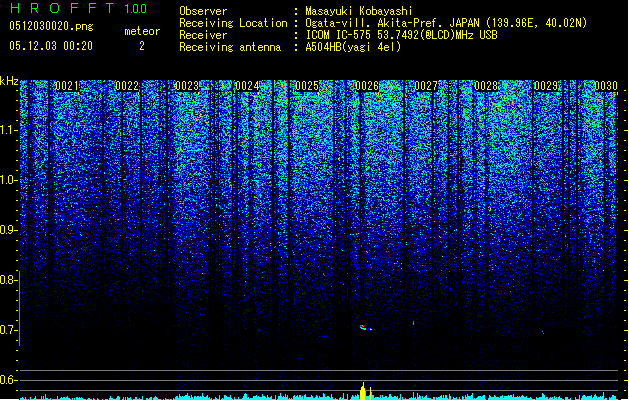
Task: Click the 0.9 kHz axis tick label
Action: pyautogui.click(x=8, y=230)
